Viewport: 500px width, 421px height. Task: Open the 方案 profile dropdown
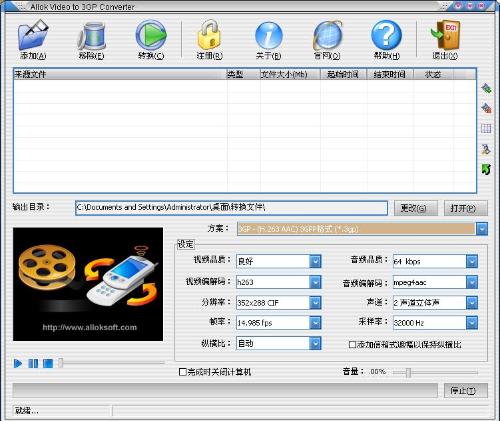tap(482, 229)
